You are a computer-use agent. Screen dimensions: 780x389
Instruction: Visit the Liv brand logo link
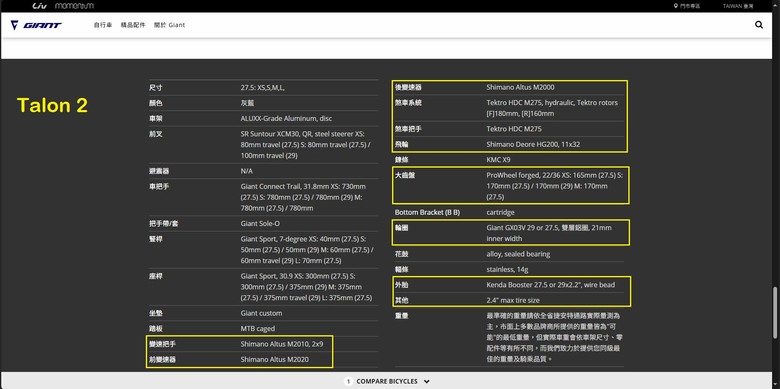(x=39, y=6)
